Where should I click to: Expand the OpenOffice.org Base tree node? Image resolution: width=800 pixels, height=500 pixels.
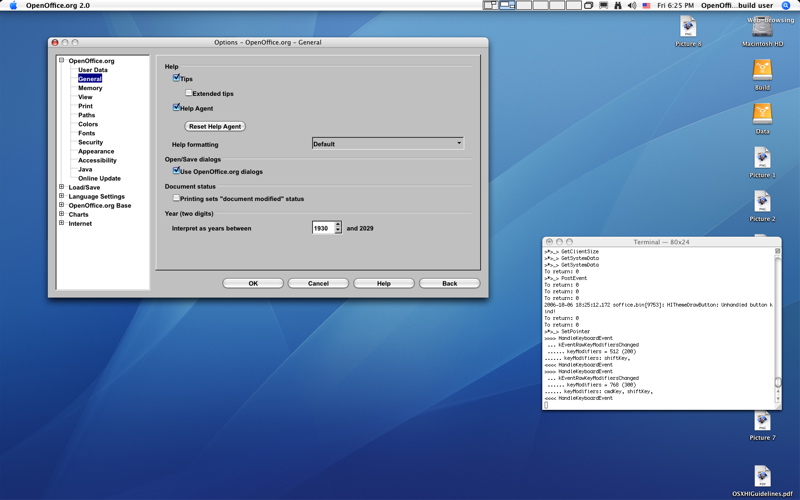pyautogui.click(x=61, y=205)
